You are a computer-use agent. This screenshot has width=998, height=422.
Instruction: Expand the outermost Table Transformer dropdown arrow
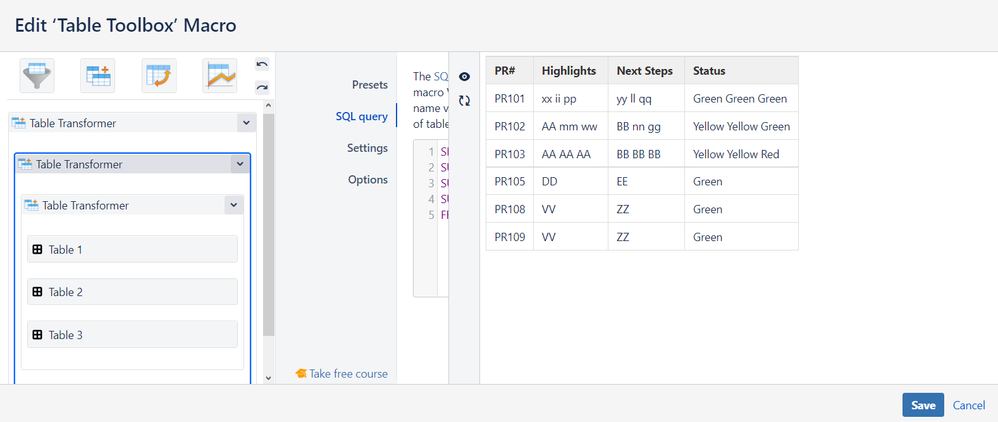tap(246, 123)
